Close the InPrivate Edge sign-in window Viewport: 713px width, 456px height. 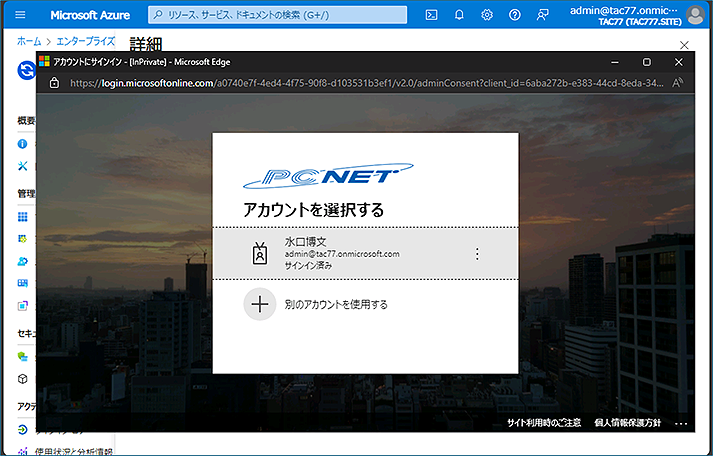(678, 62)
